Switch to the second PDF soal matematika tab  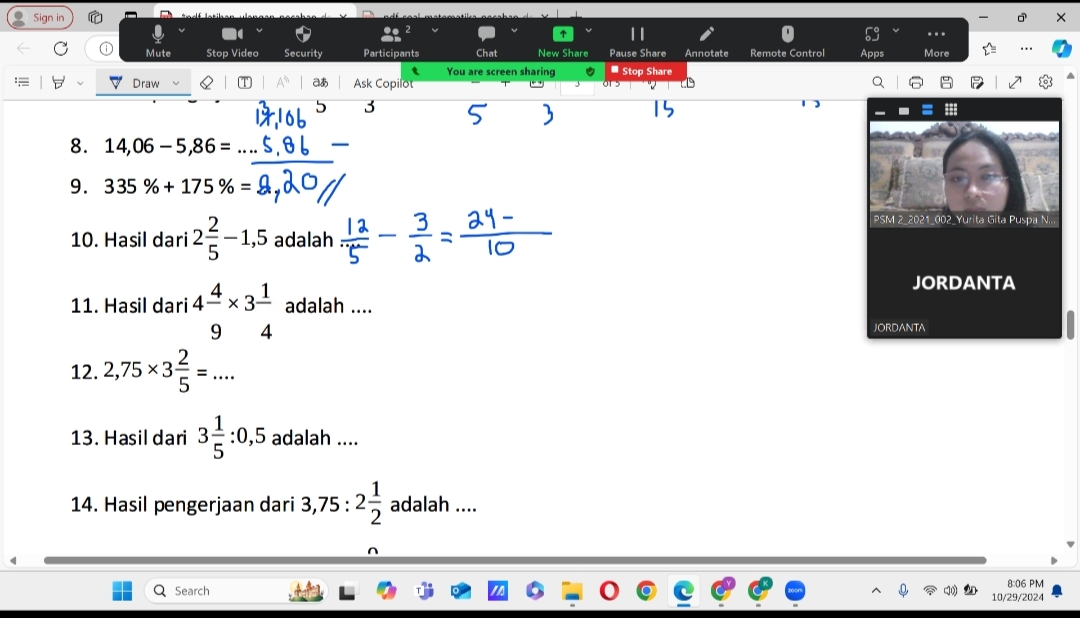[456, 15]
